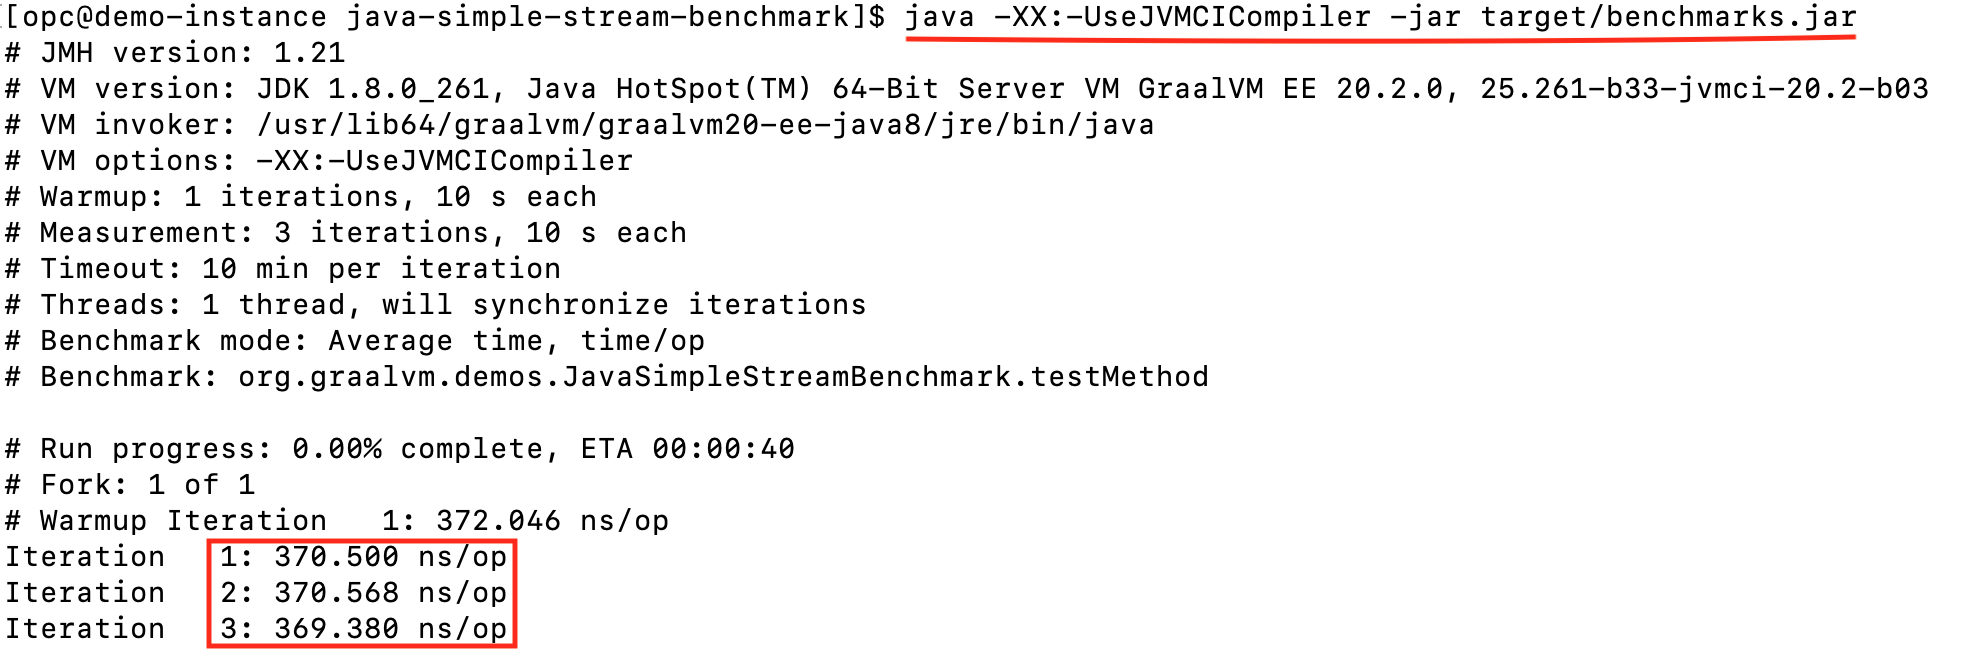Click the JMH version 1.21 line

click(175, 53)
